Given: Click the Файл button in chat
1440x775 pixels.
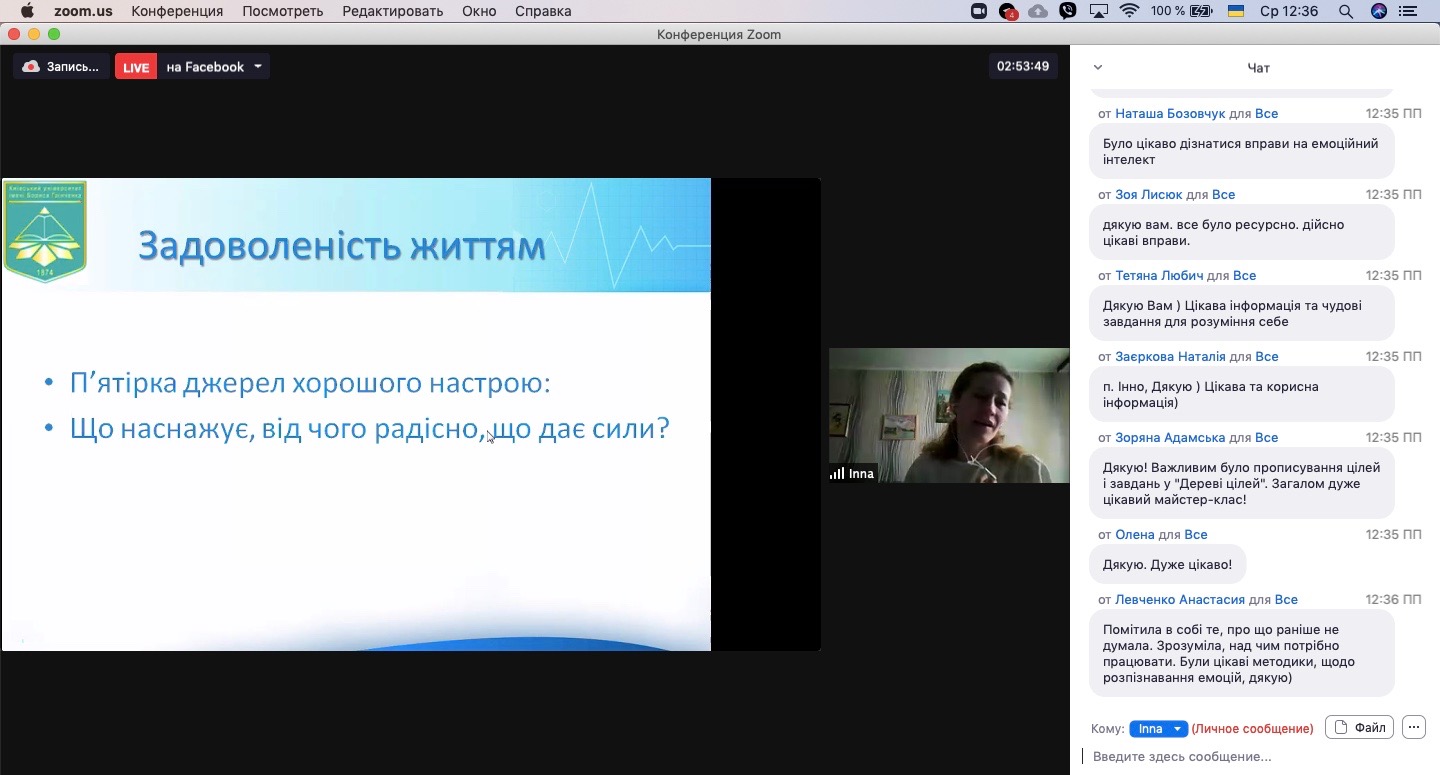Looking at the screenshot, I should pos(1359,728).
